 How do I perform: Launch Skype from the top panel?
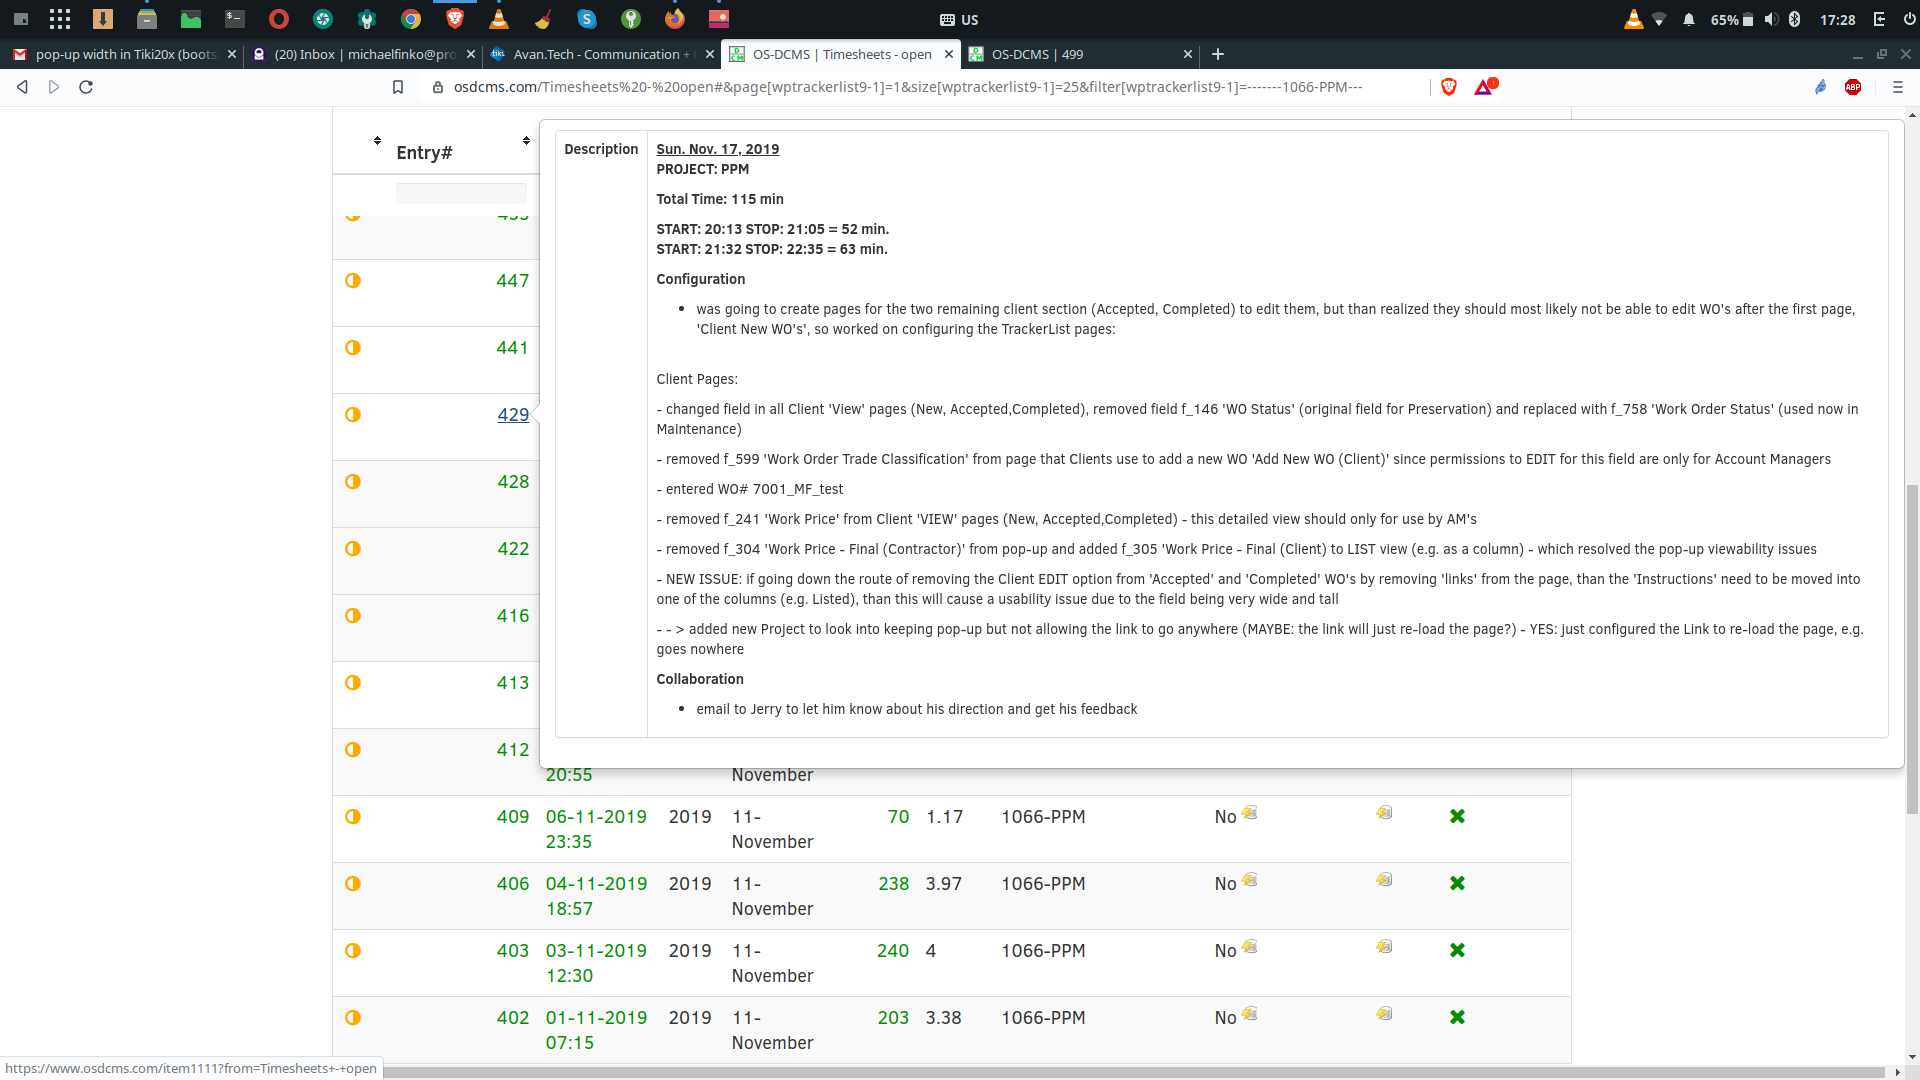[x=587, y=19]
